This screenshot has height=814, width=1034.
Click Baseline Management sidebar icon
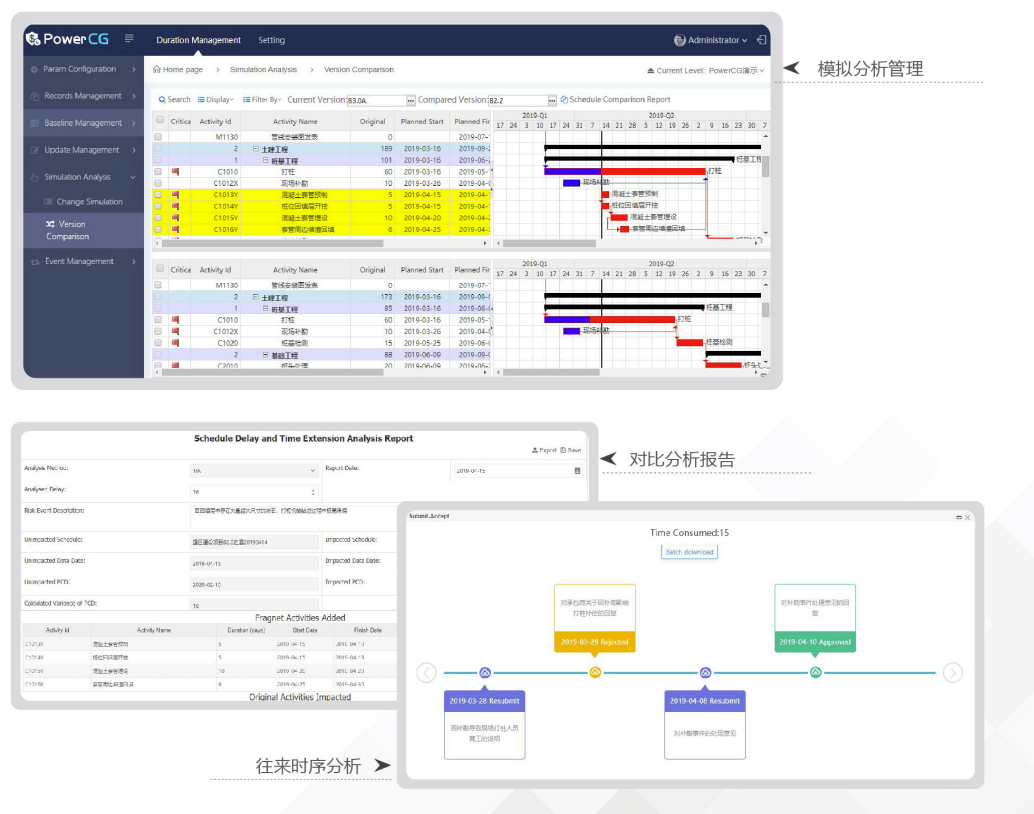click(x=35, y=123)
